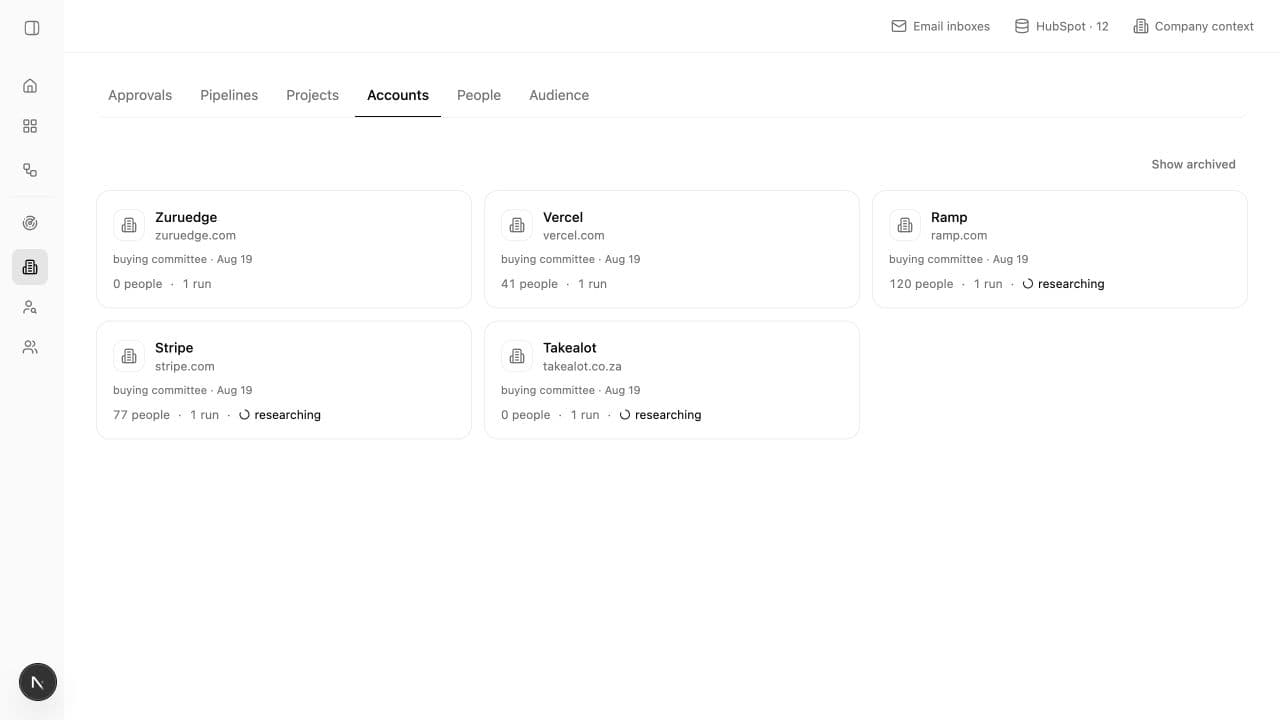Open the Vercel account name

(x=563, y=217)
